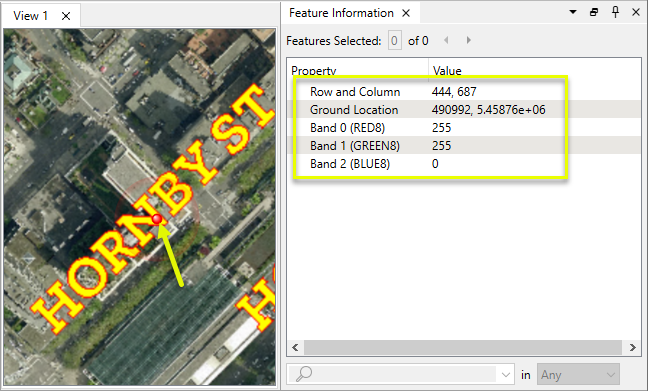Select the Feature Information tab
The width and height of the screenshot is (648, 391).
point(341,13)
